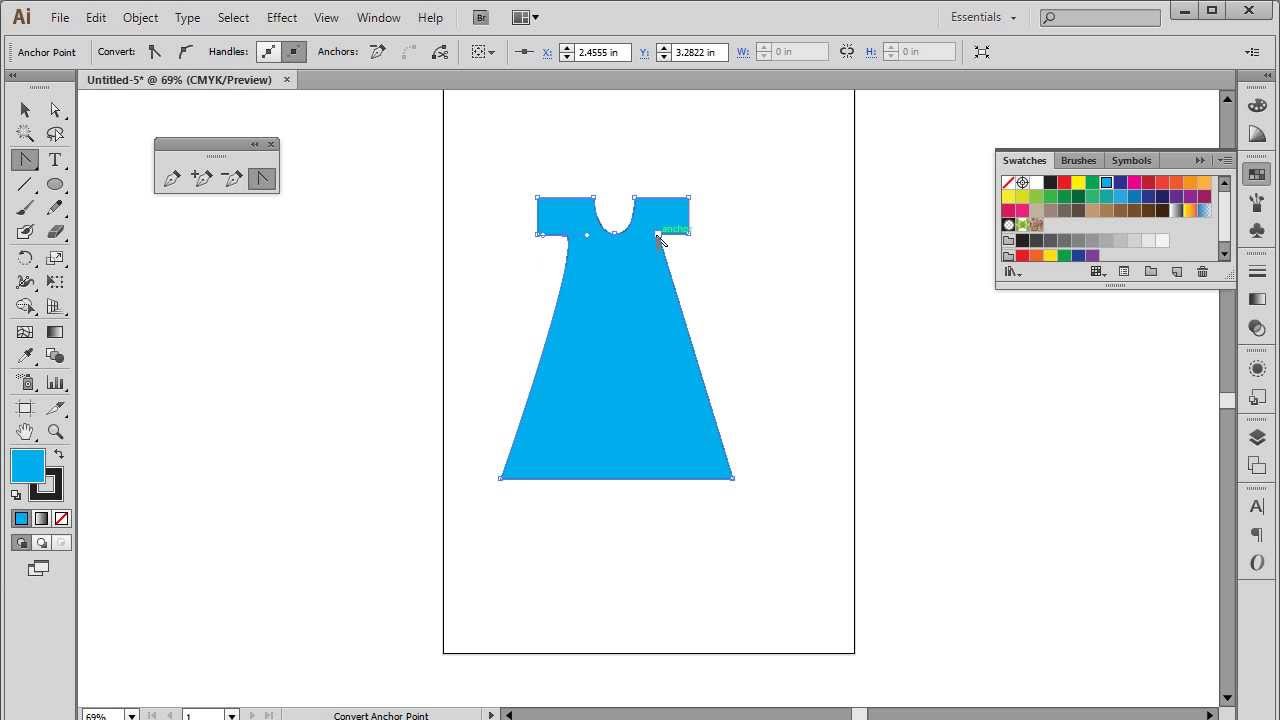
Task: Toggle the None fill mode button
Action: tap(61, 518)
